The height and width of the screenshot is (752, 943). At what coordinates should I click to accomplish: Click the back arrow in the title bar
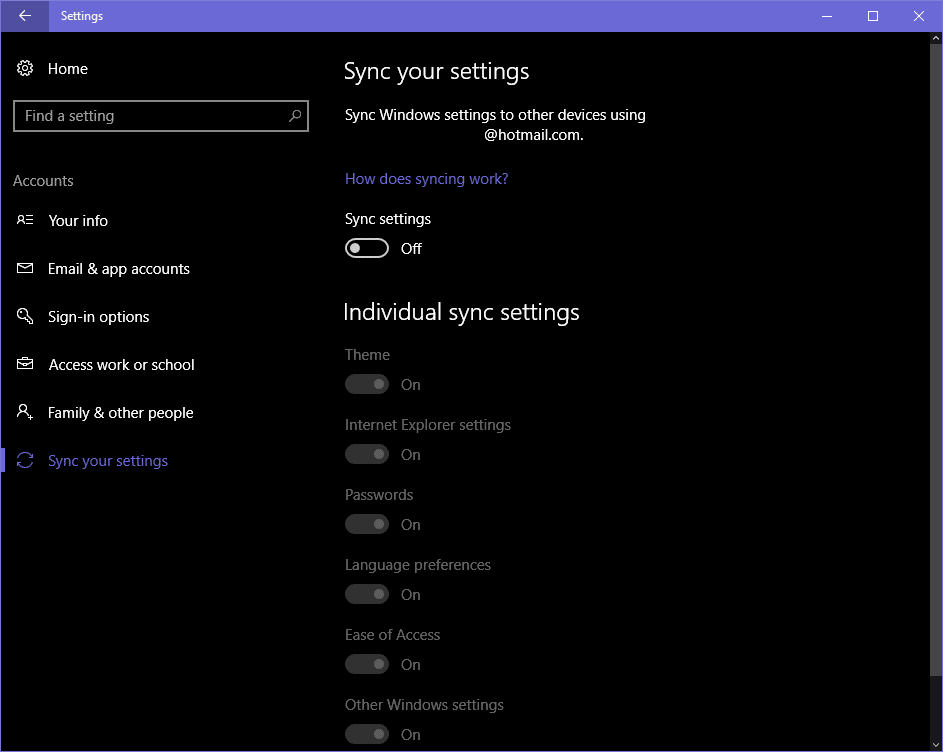tap(23, 16)
